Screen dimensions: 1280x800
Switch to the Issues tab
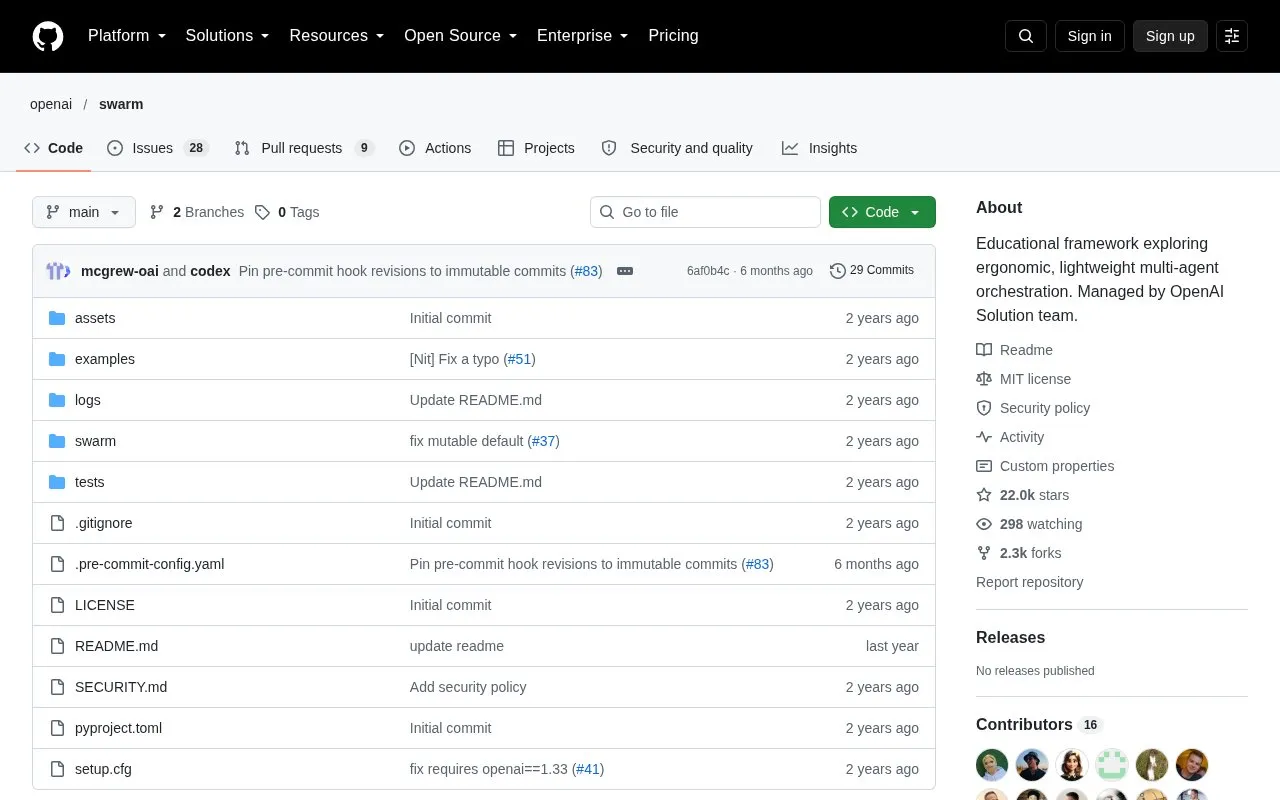tap(157, 148)
